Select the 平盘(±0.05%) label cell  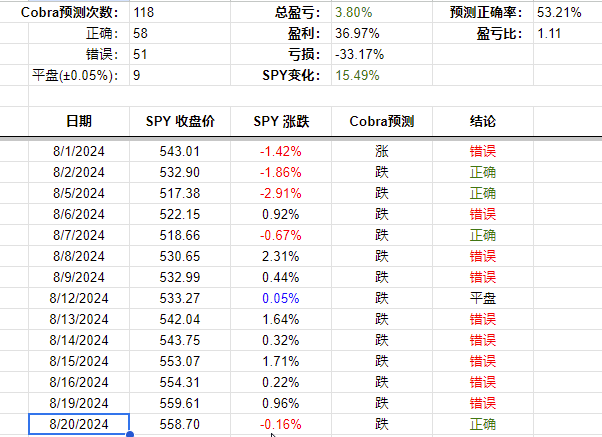point(79,75)
